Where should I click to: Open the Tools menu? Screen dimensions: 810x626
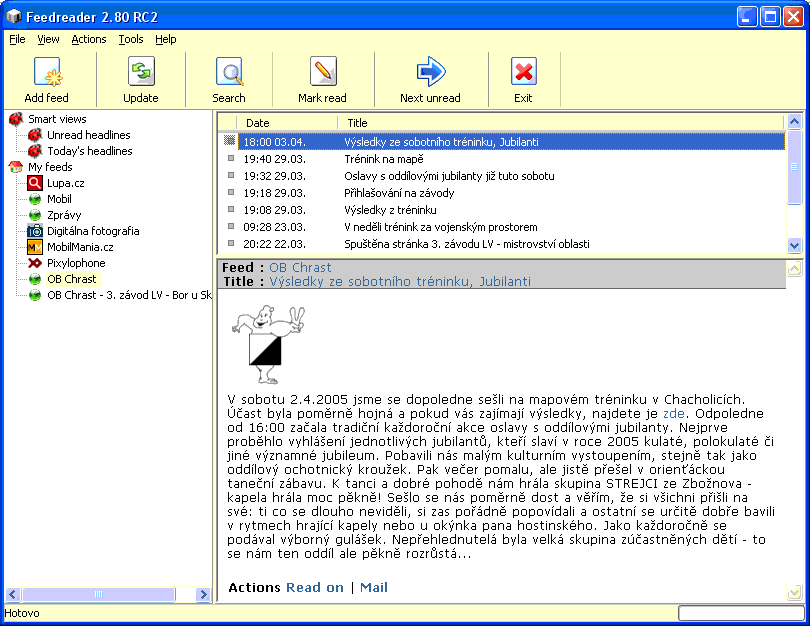(x=131, y=39)
